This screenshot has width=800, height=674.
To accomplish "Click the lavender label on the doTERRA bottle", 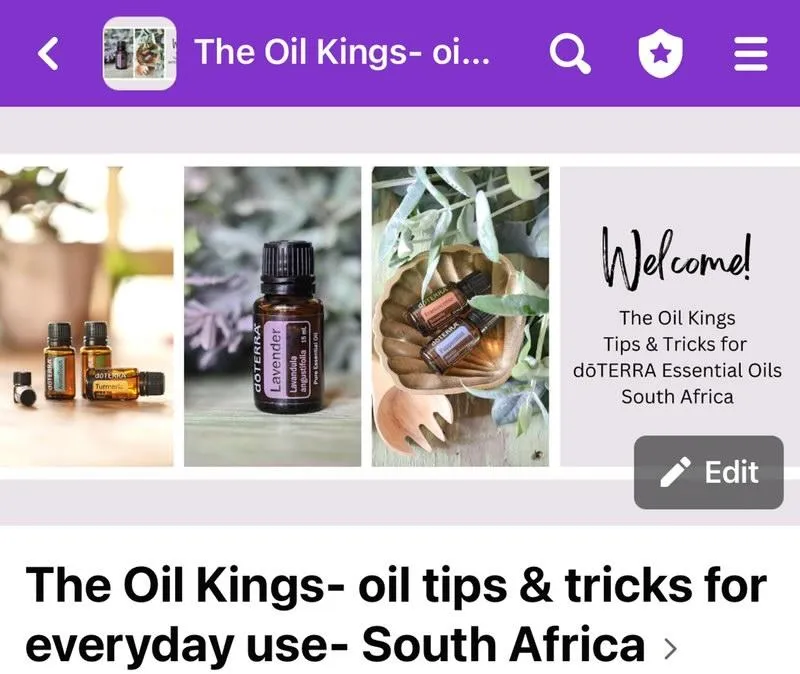I will point(289,358).
